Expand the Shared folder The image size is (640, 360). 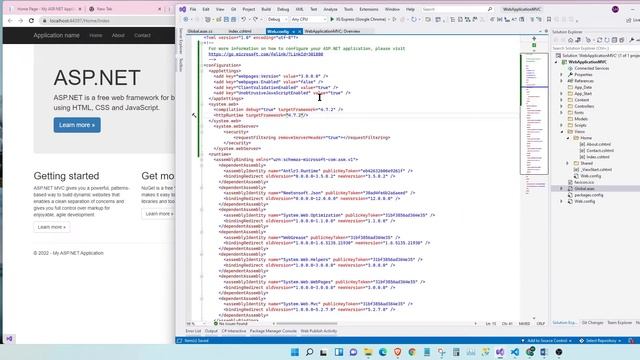(567, 163)
